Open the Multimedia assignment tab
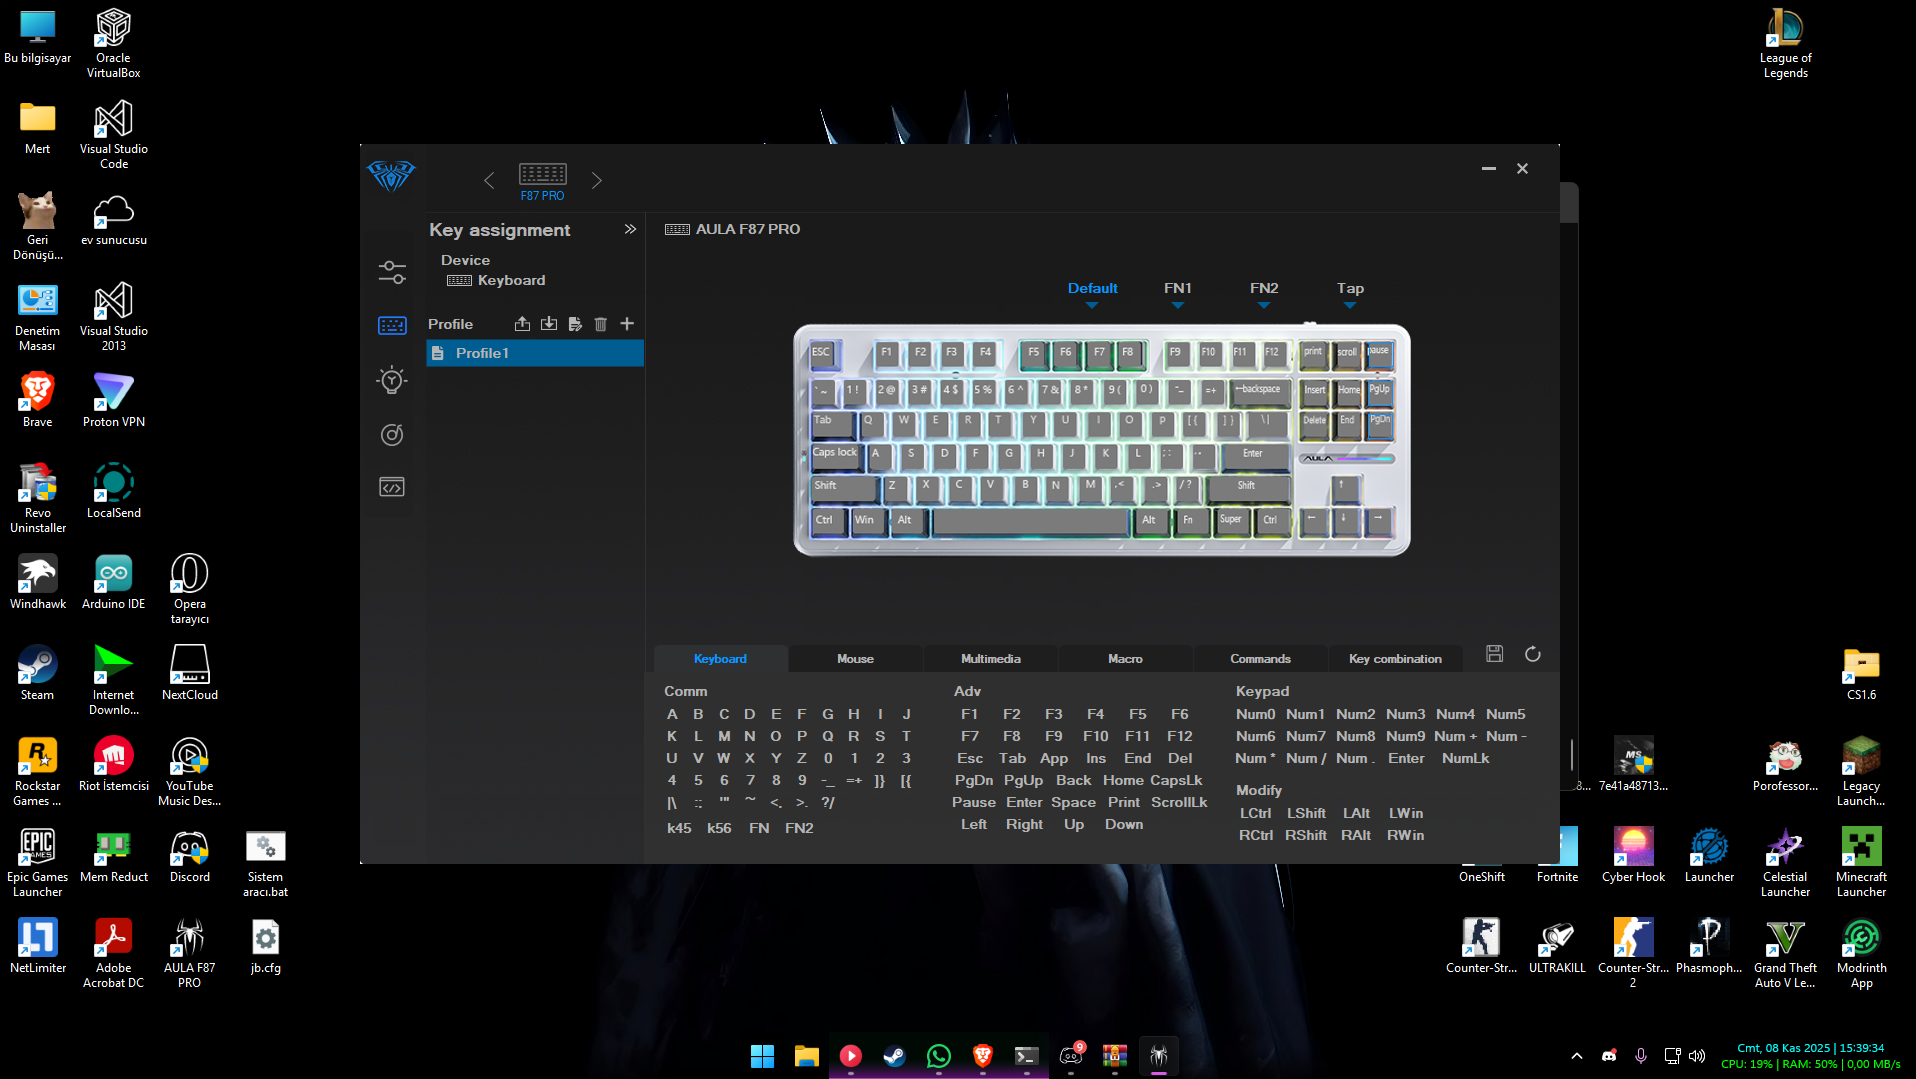 pyautogui.click(x=991, y=659)
